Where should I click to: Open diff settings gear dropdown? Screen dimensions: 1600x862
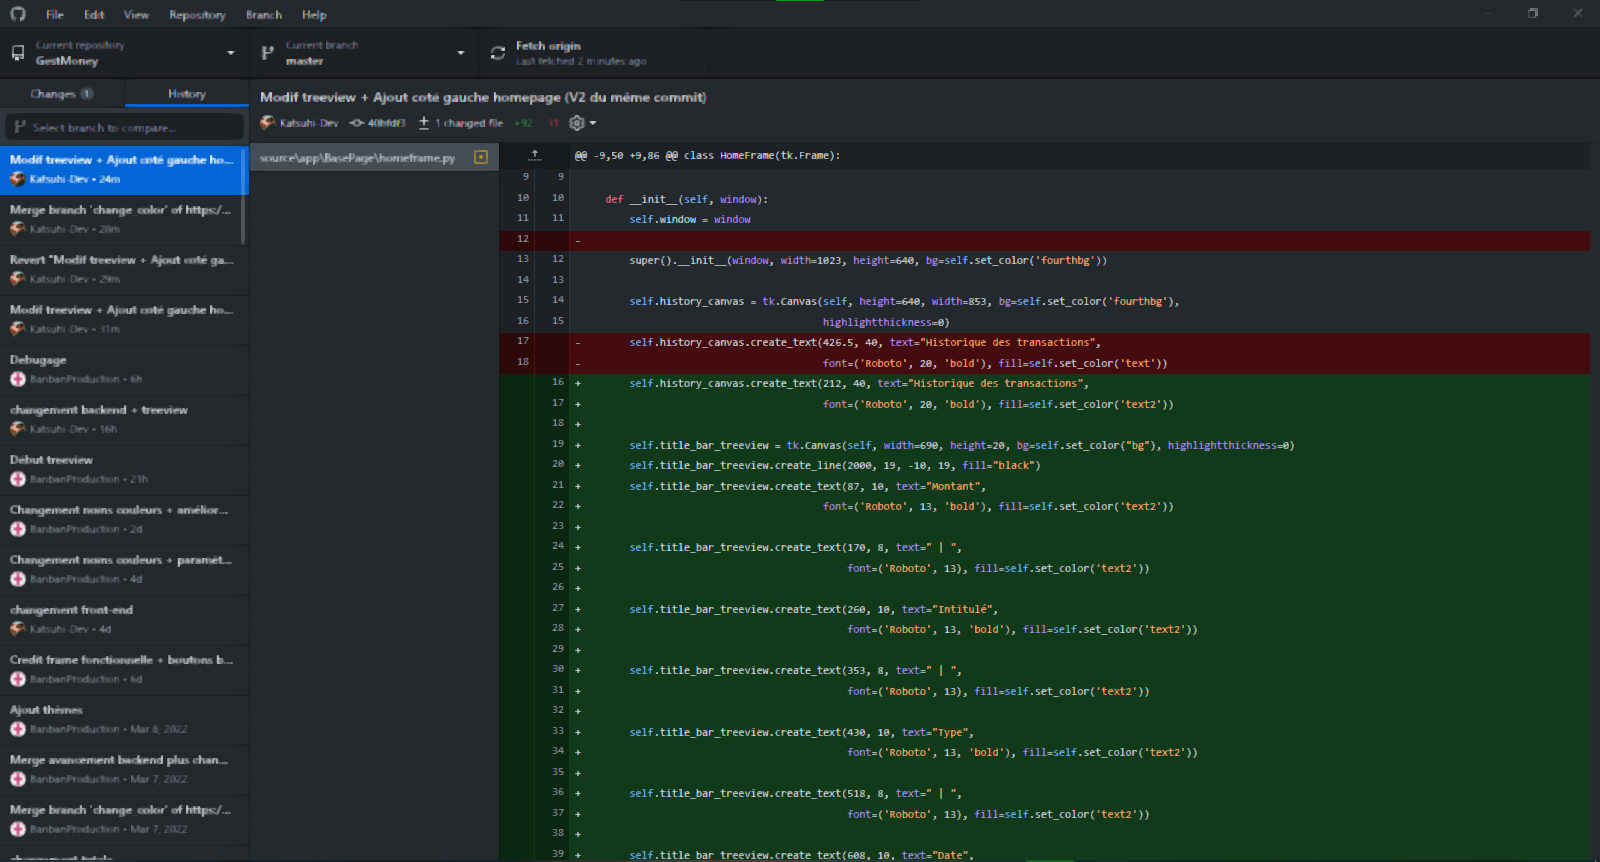tap(582, 123)
